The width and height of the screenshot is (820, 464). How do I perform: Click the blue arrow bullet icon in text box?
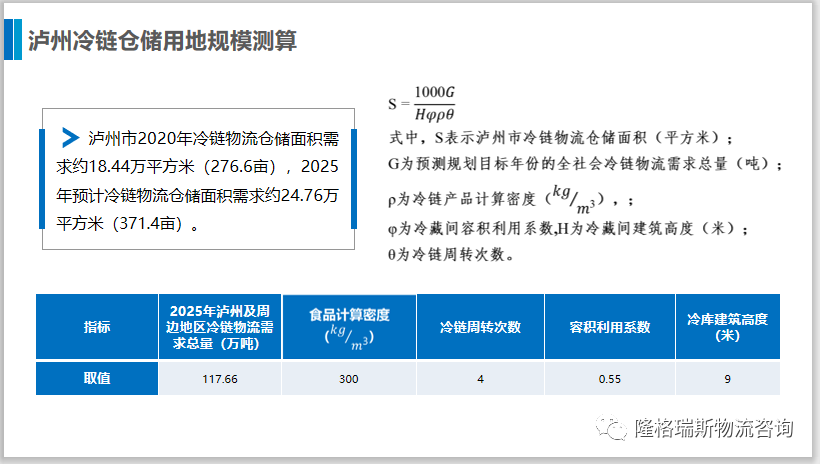click(70, 138)
